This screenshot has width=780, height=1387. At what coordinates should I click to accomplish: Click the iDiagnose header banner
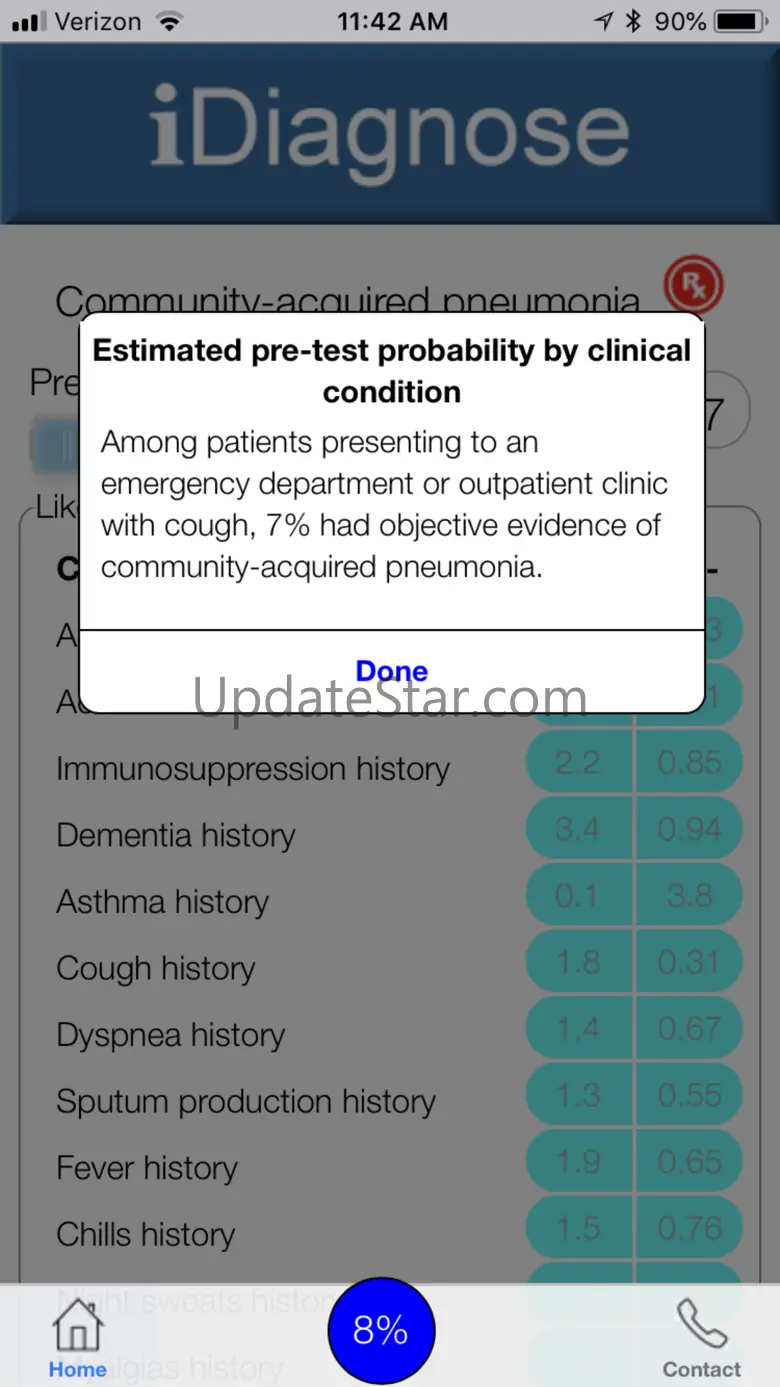(390, 132)
